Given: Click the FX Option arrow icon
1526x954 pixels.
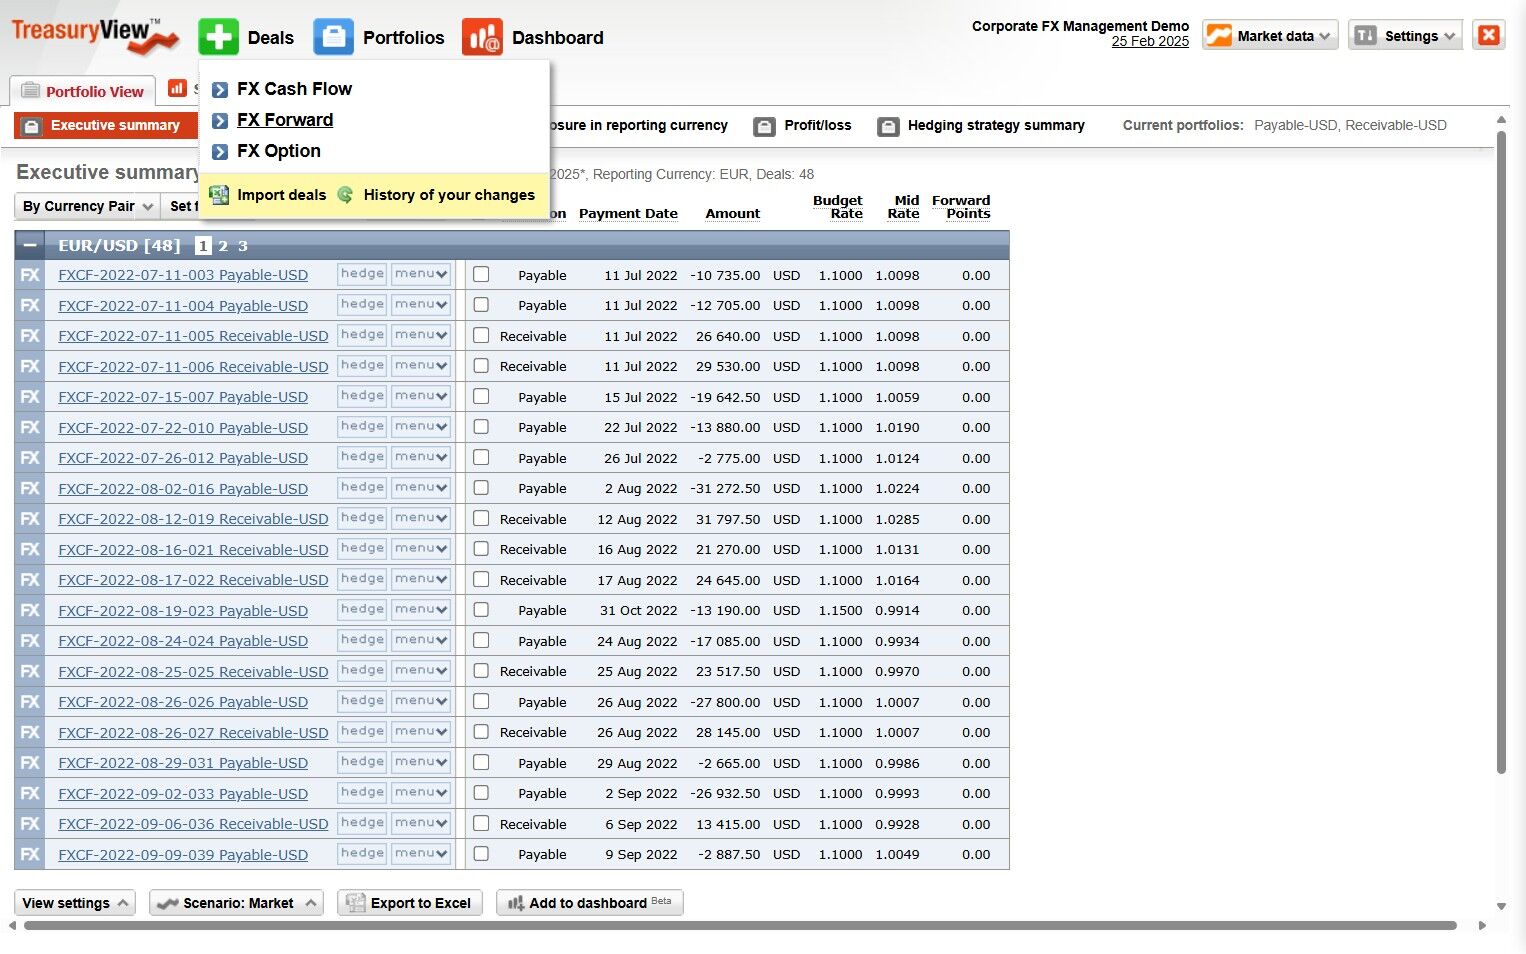Looking at the screenshot, I should pos(220,152).
